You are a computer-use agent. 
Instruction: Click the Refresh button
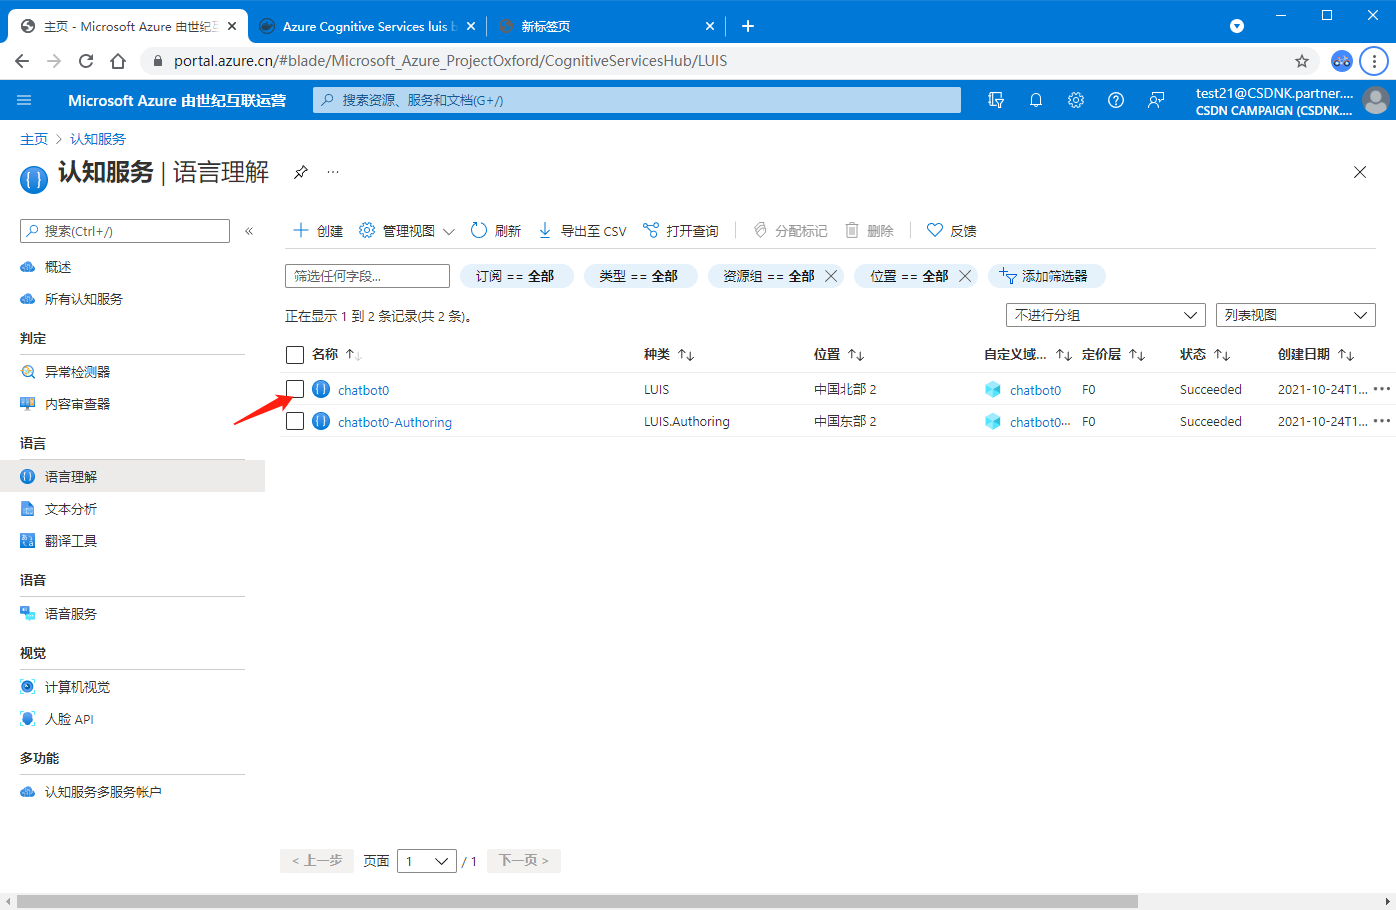(496, 231)
